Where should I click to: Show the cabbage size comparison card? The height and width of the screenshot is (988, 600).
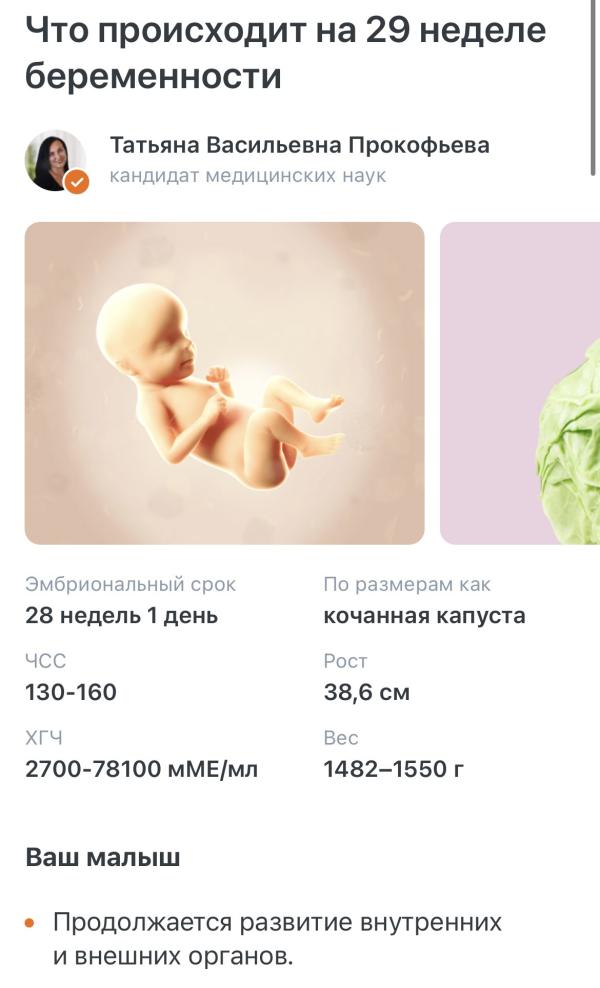pyautogui.click(x=520, y=383)
